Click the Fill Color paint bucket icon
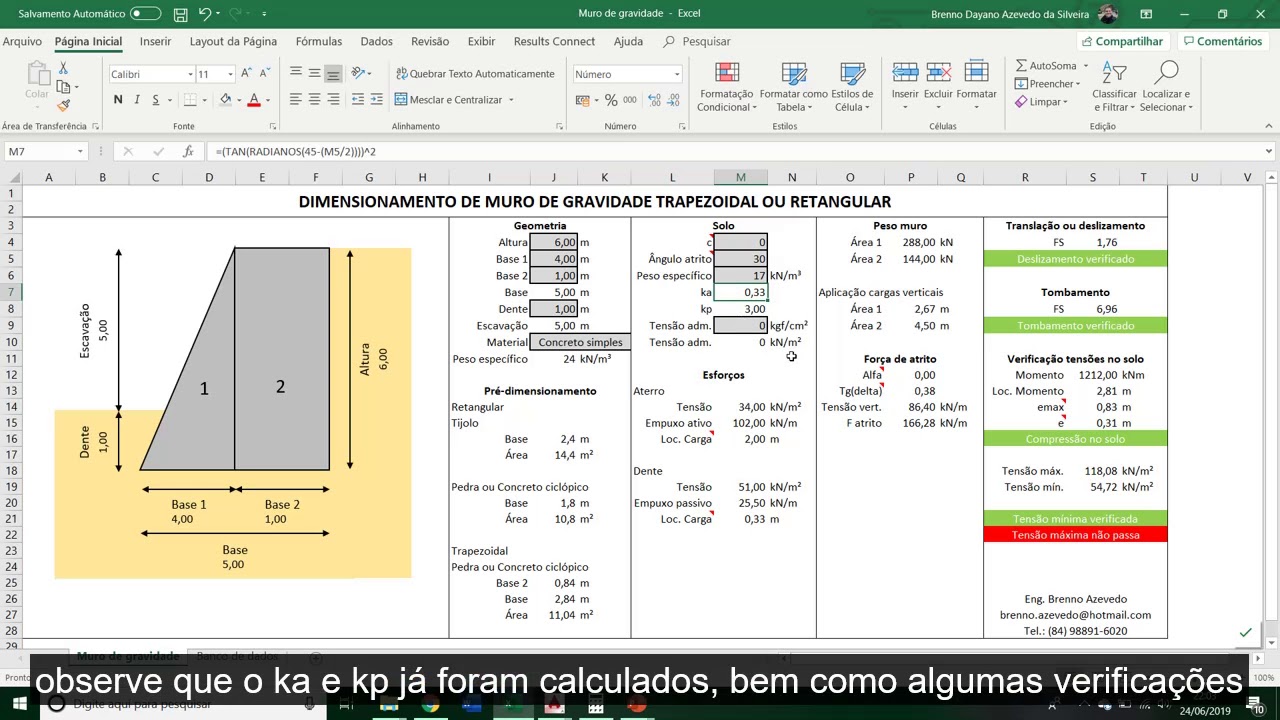The width and height of the screenshot is (1280, 720). pyautogui.click(x=225, y=100)
